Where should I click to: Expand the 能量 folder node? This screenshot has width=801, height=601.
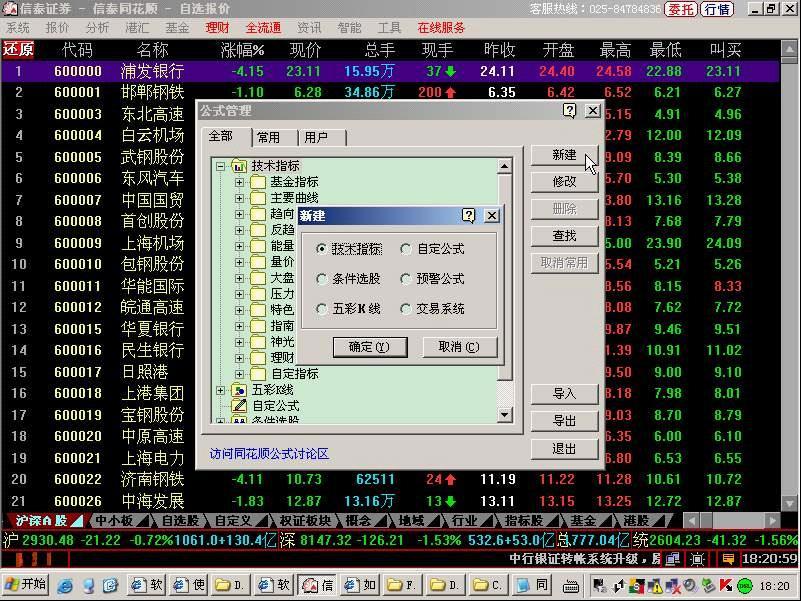pos(239,246)
